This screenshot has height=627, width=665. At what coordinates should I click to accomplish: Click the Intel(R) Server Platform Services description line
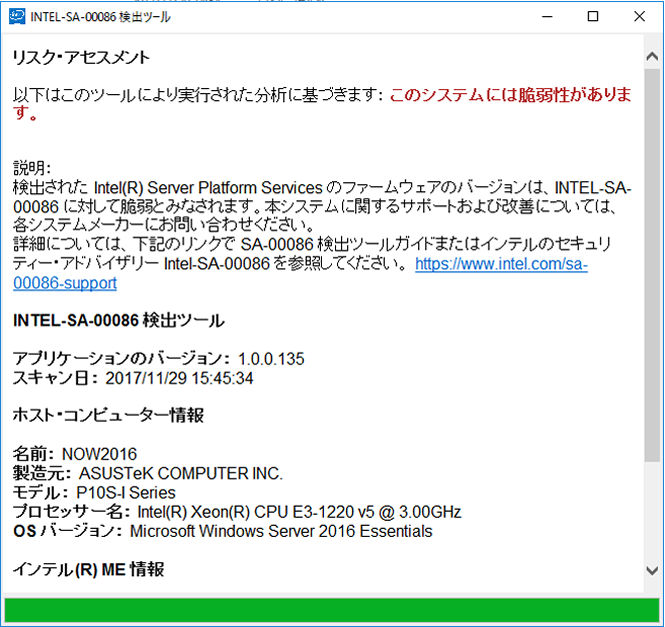pyautogui.click(x=322, y=188)
